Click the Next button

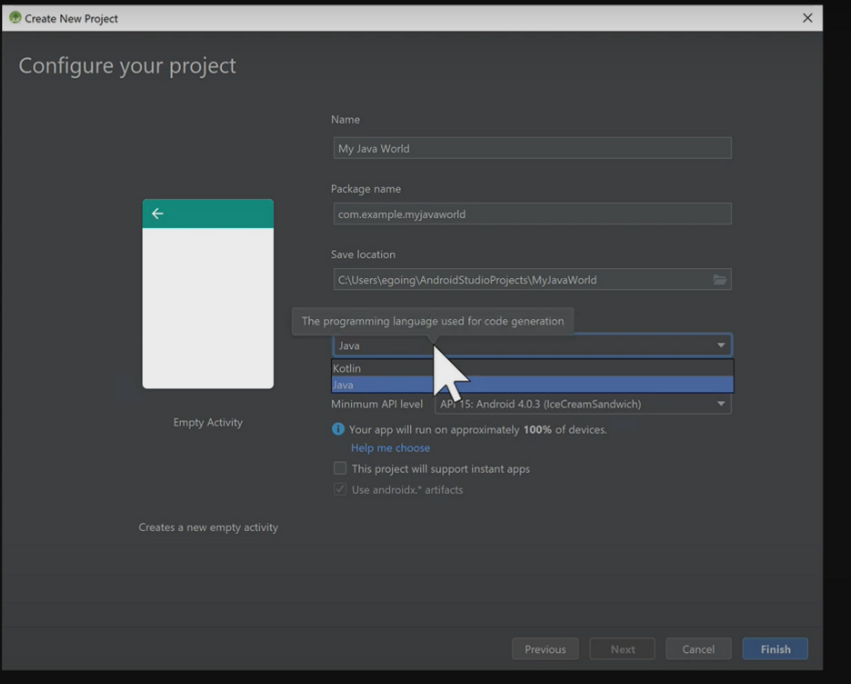(x=622, y=649)
